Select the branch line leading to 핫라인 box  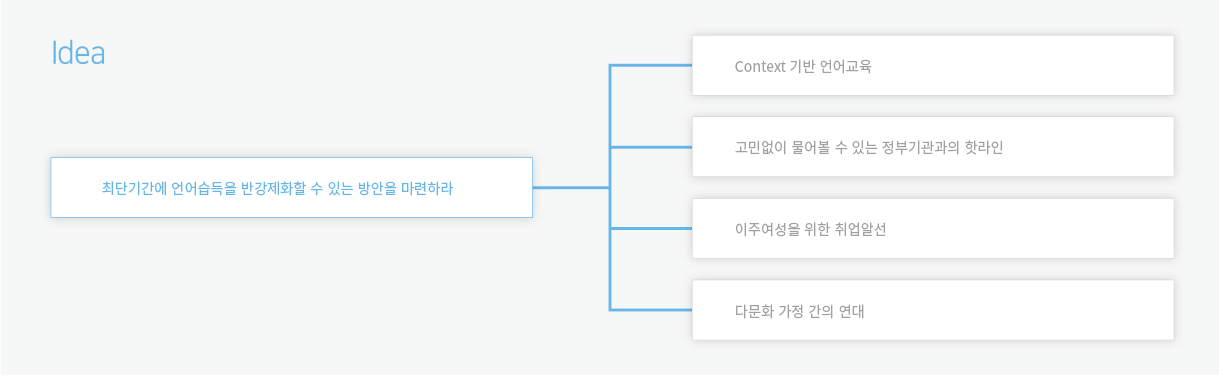click(x=651, y=147)
